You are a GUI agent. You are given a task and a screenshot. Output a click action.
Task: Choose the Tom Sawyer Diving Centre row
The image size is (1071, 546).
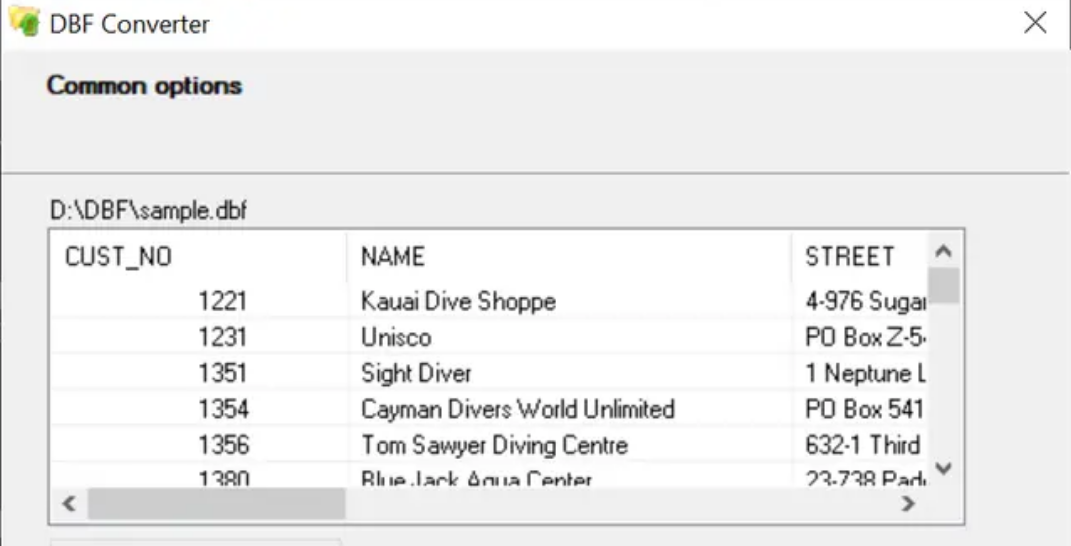494,445
